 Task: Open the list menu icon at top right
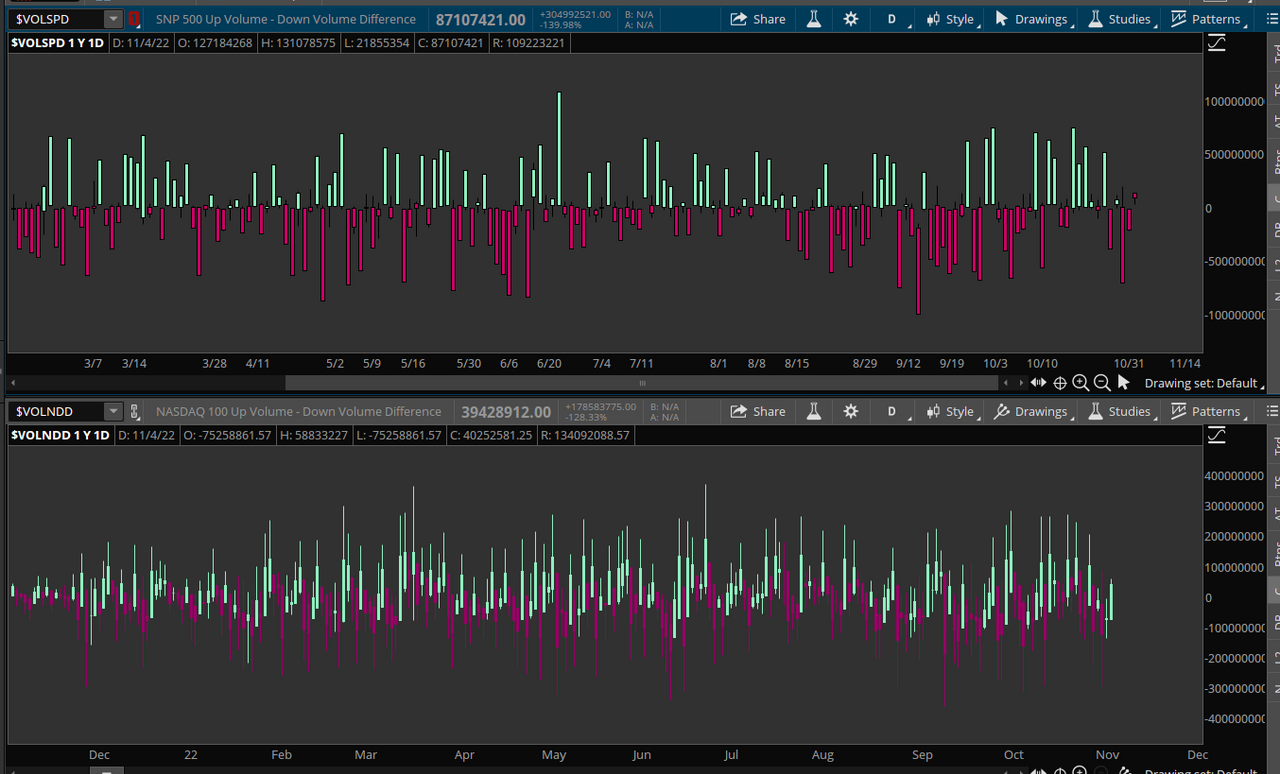(x=1272, y=19)
